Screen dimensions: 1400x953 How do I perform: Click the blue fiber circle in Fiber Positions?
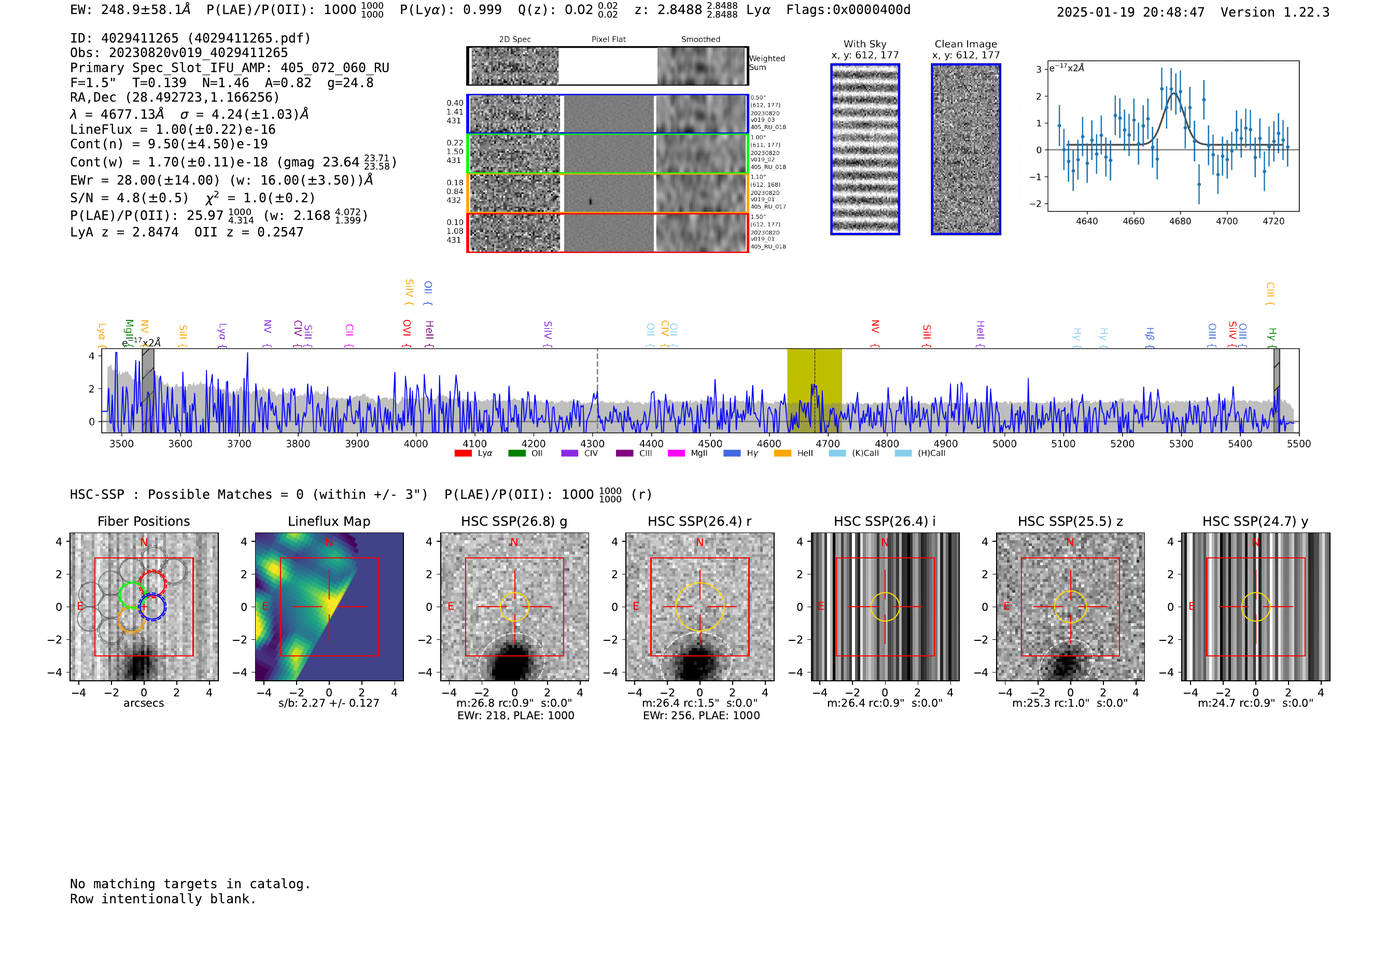152,607
